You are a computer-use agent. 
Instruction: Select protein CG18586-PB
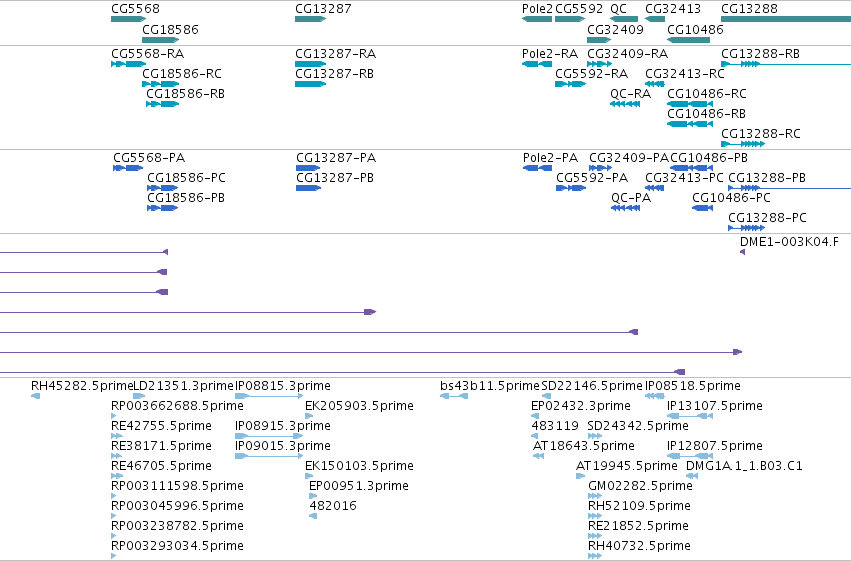163,208
